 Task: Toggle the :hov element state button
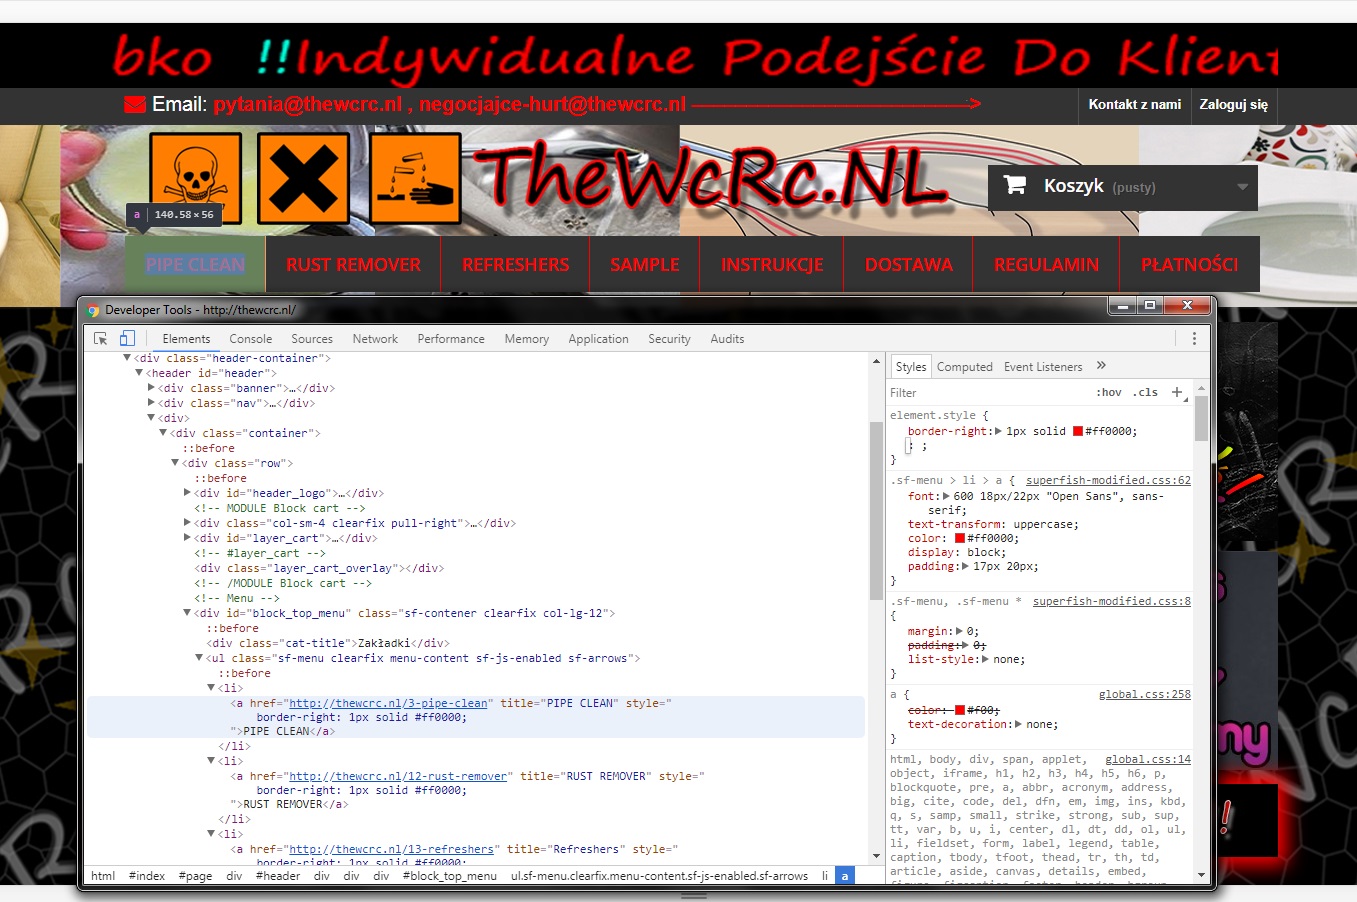pos(1109,393)
